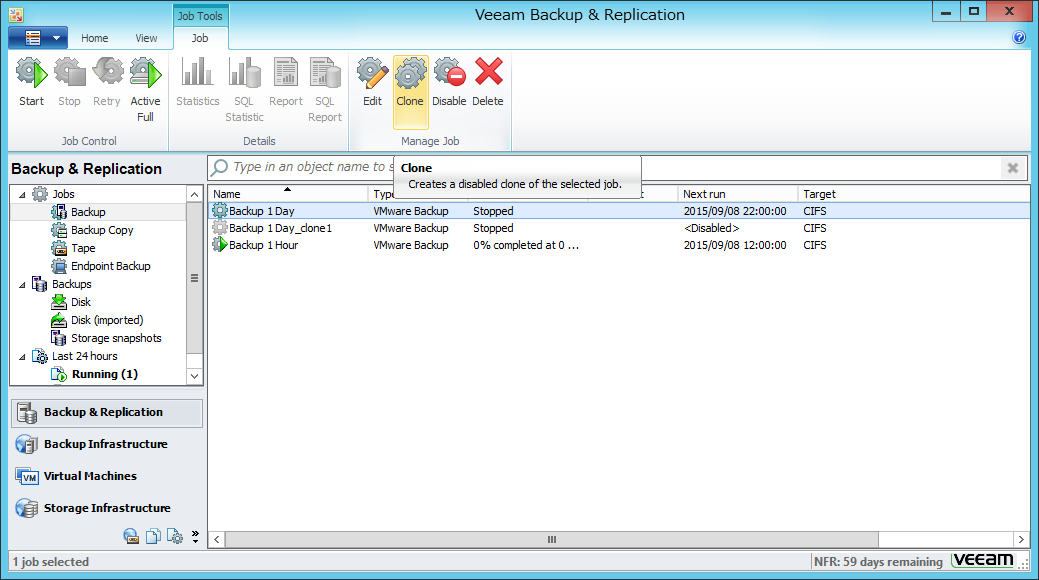The image size is (1039, 580).
Task: Collapse the Last 24 hours node
Action: tap(22, 357)
